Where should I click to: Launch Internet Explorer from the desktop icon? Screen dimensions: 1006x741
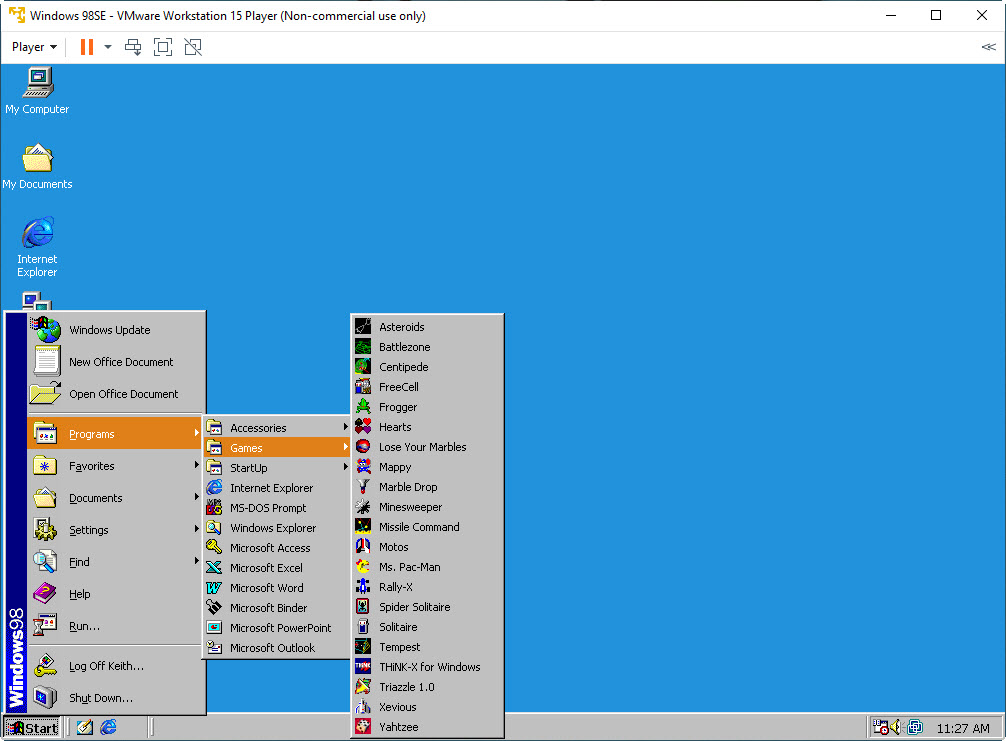pos(37,234)
